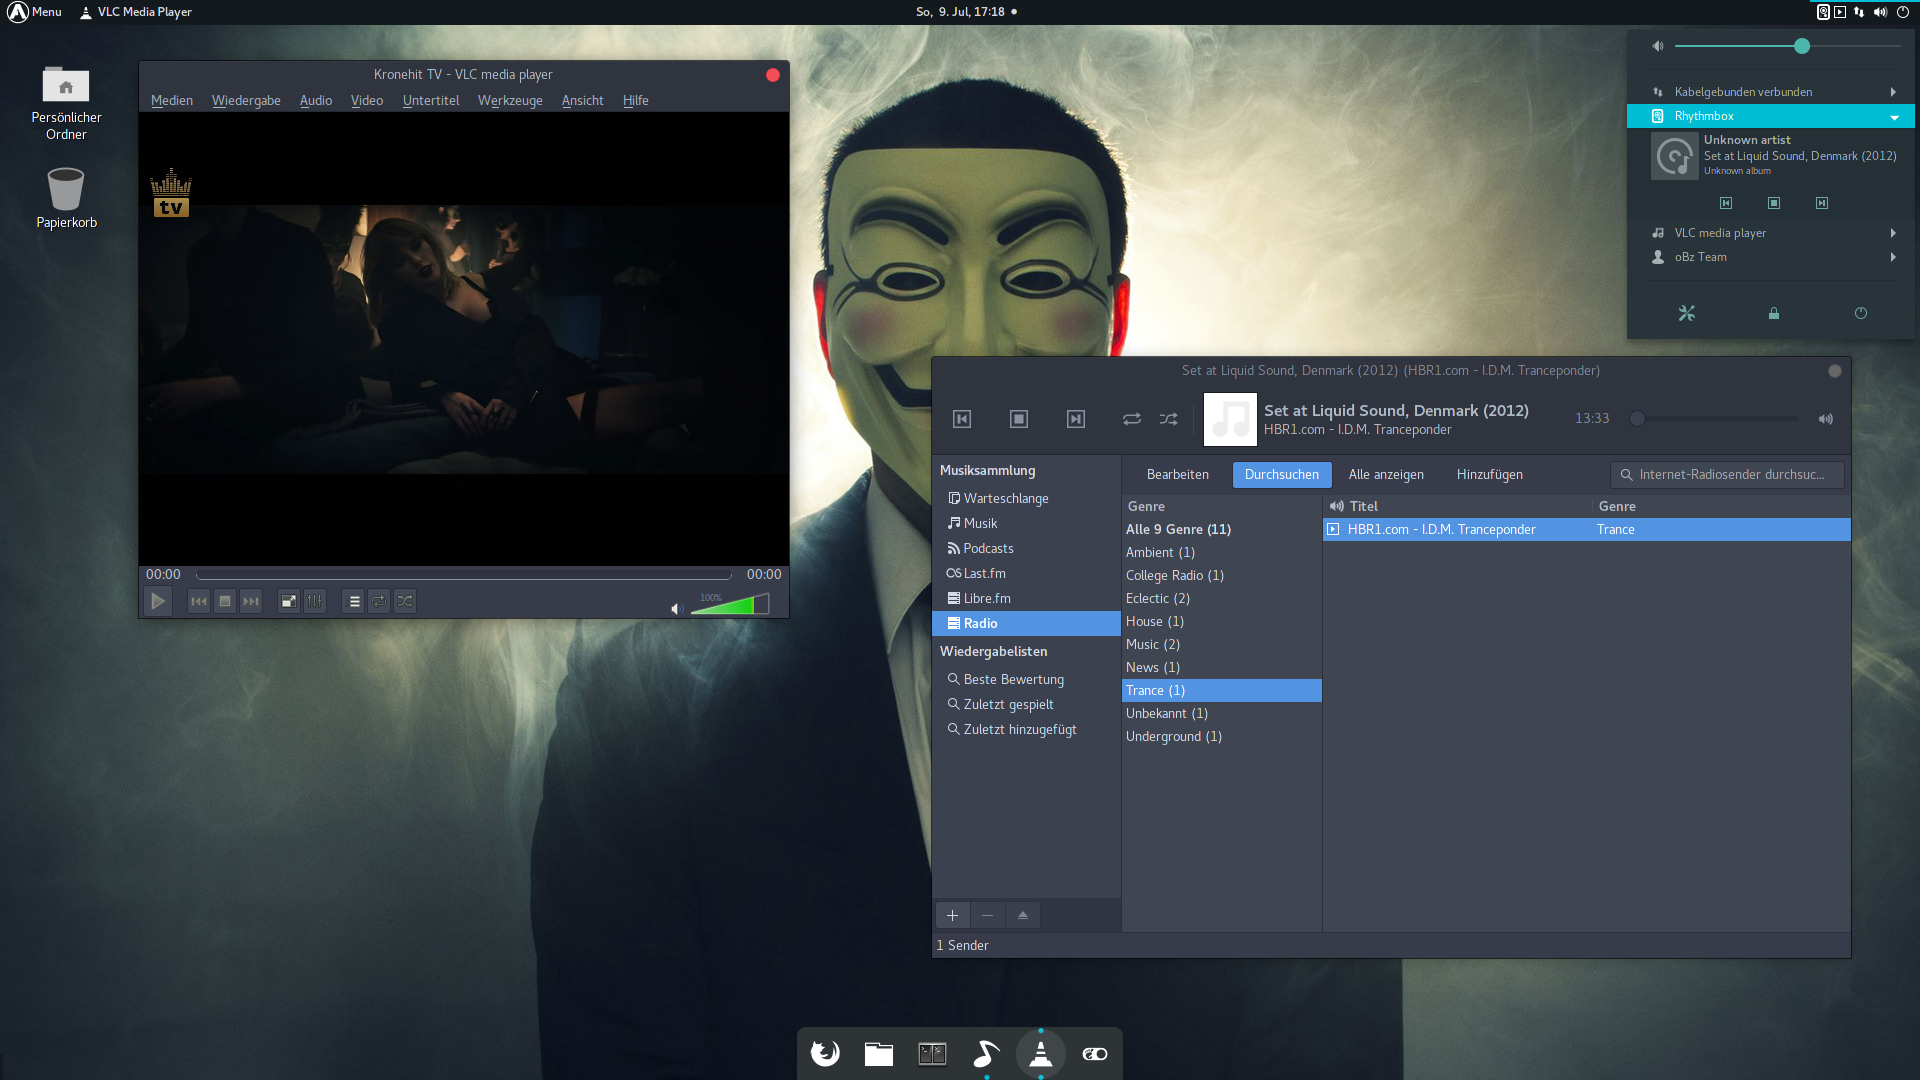Stop playback in Rhythmbox
The image size is (1920, 1080).
click(x=1019, y=419)
